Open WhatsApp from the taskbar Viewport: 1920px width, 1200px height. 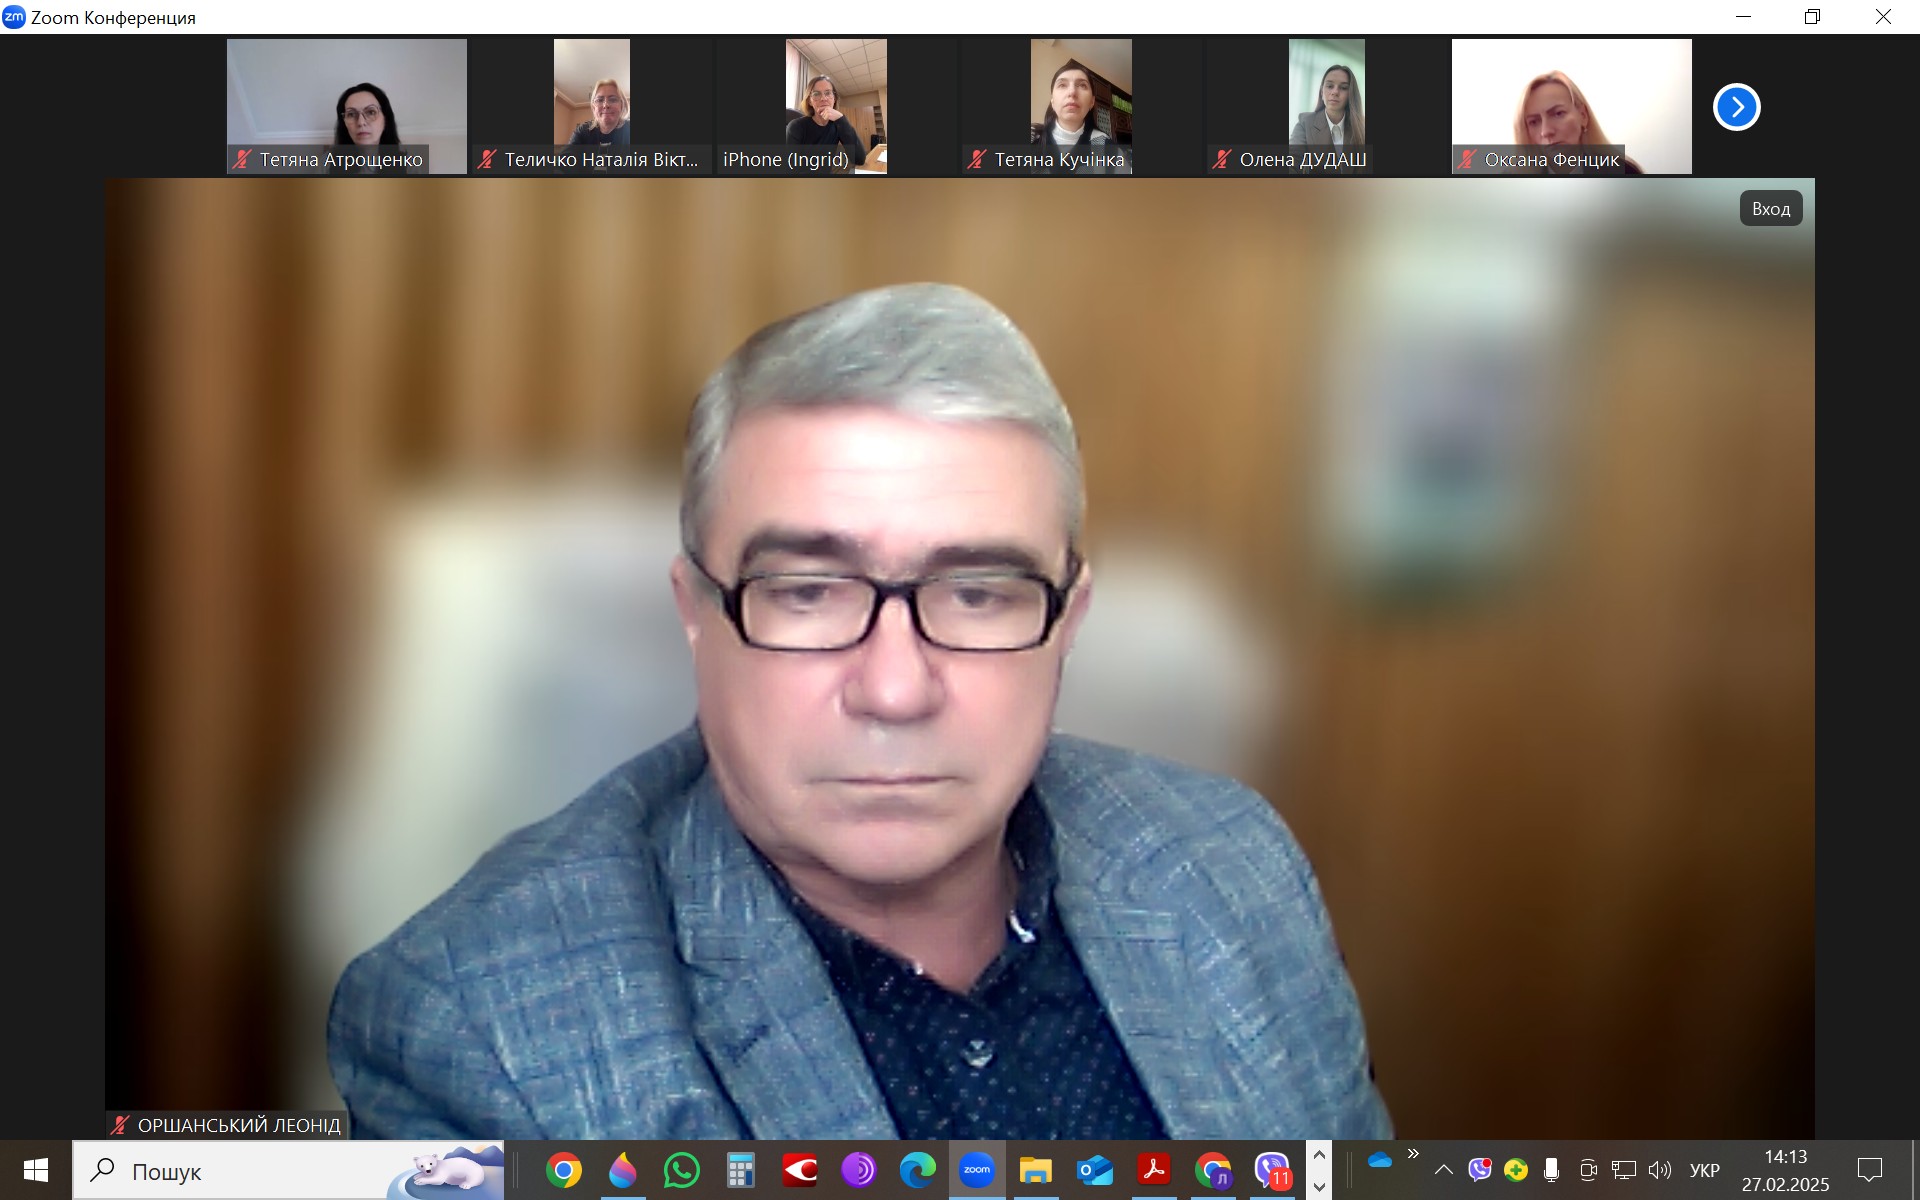click(681, 1169)
